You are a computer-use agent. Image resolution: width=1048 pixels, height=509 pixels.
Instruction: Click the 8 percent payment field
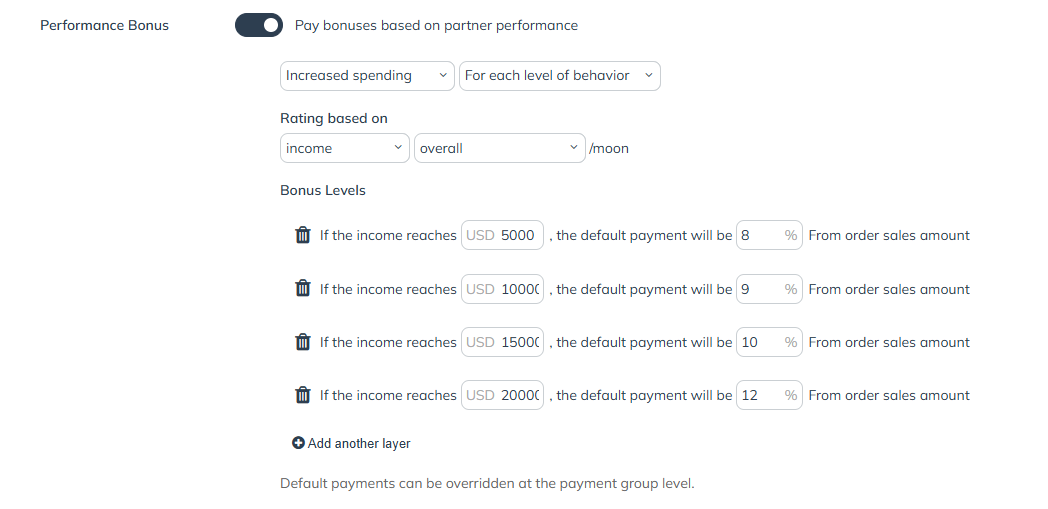tap(769, 235)
